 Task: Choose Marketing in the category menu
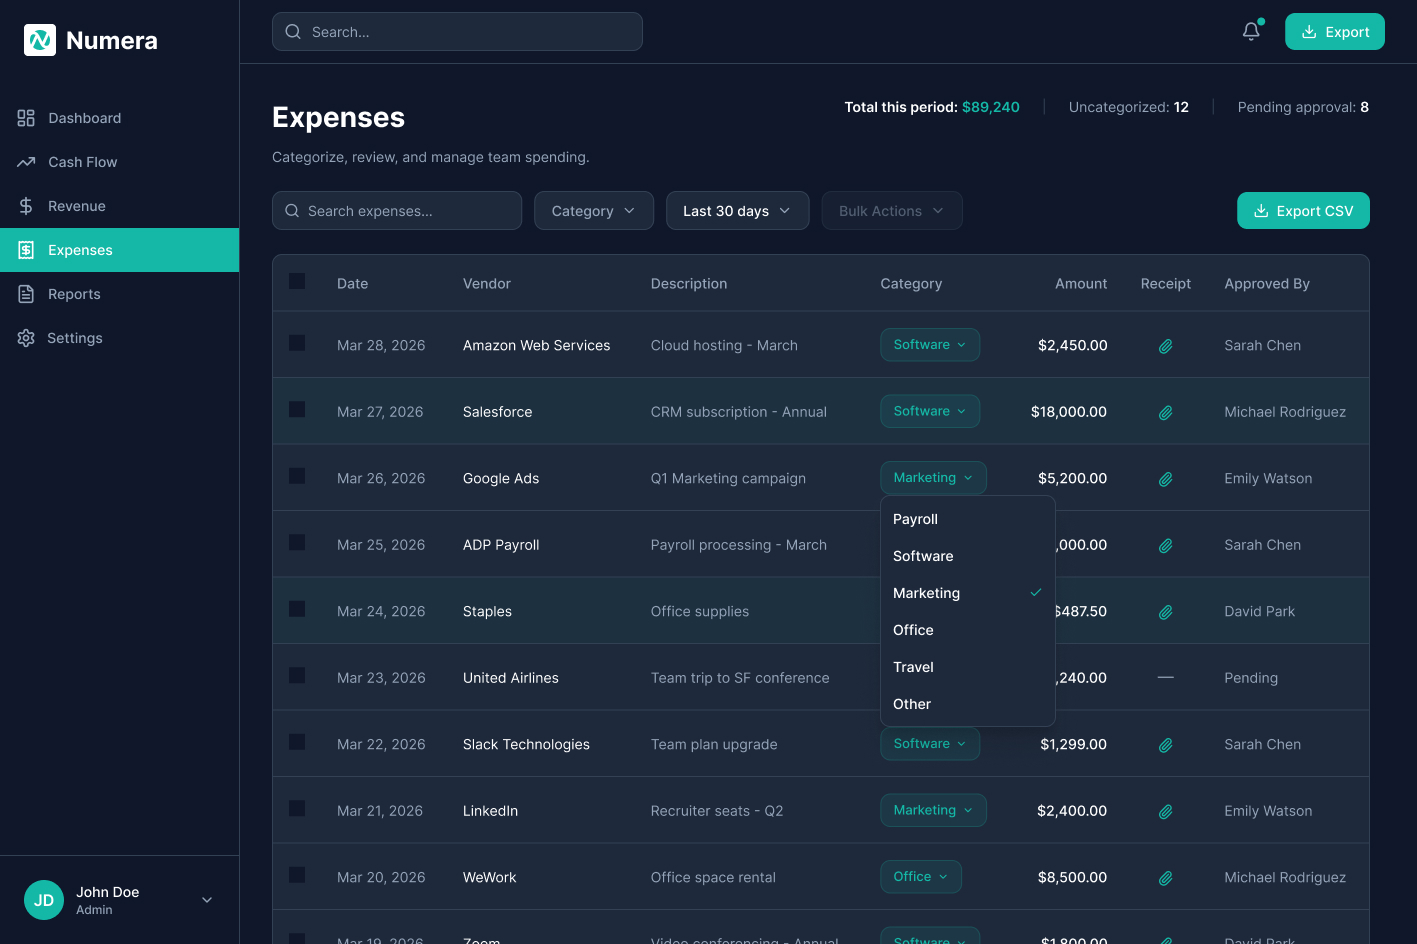968,593
